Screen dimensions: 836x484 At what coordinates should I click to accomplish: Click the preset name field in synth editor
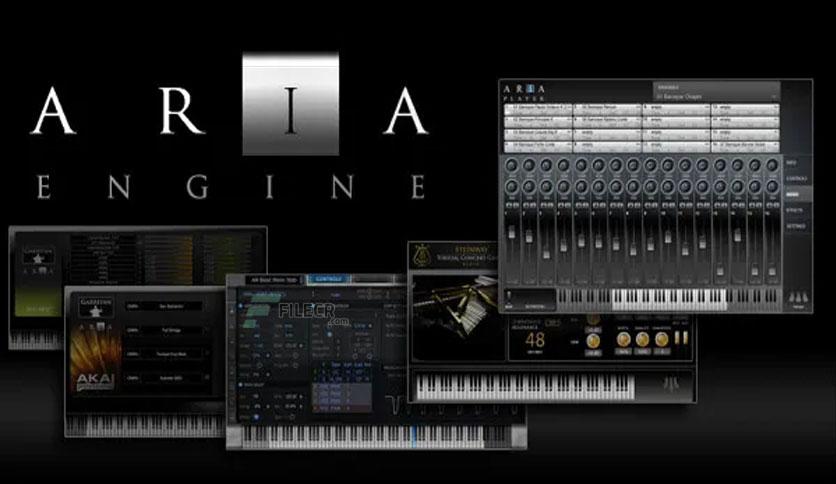(x=274, y=280)
